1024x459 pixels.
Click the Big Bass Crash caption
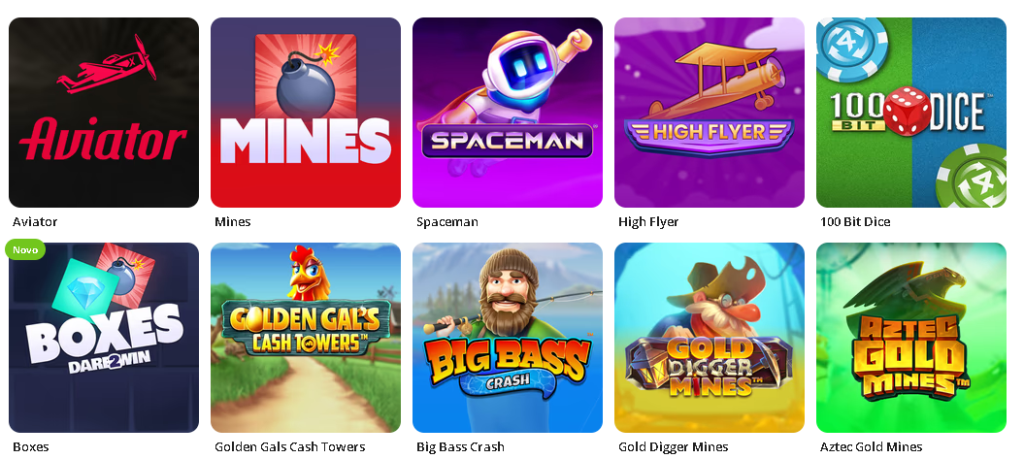coord(460,447)
